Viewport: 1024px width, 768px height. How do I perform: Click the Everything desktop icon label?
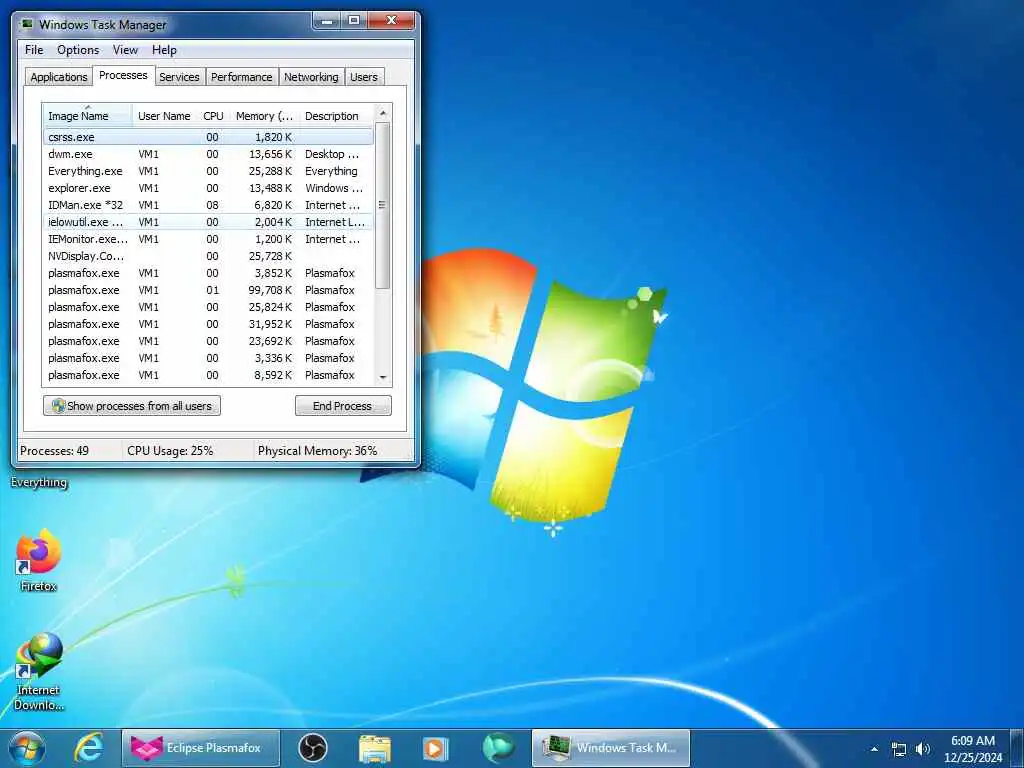(x=39, y=483)
